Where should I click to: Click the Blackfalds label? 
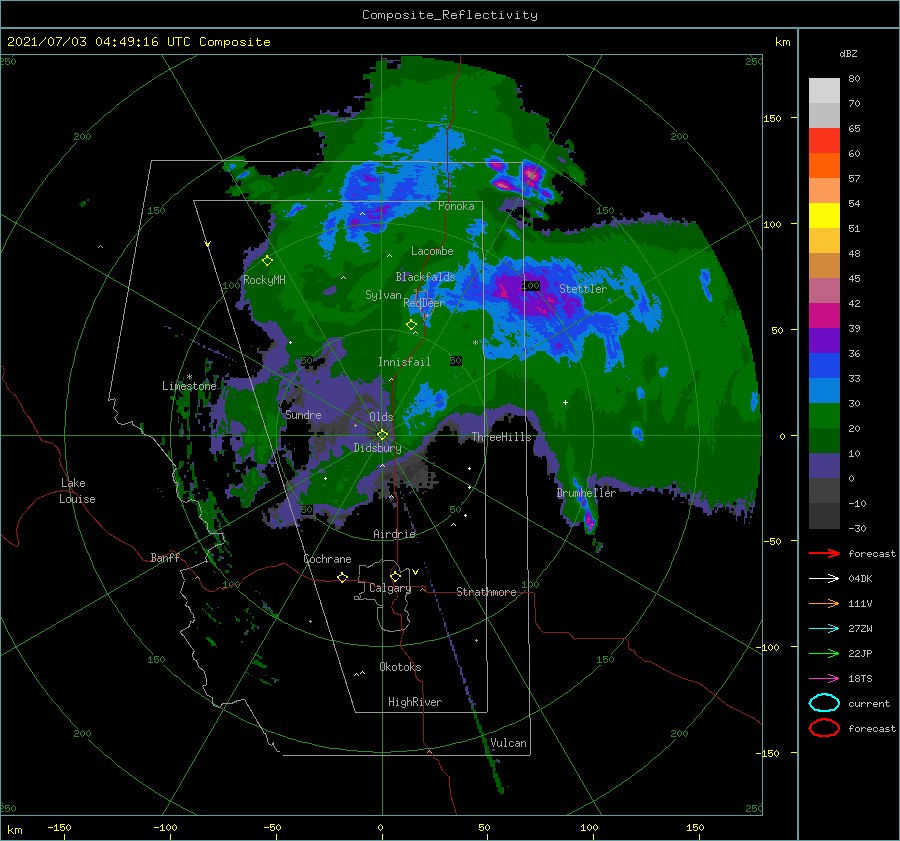point(425,277)
